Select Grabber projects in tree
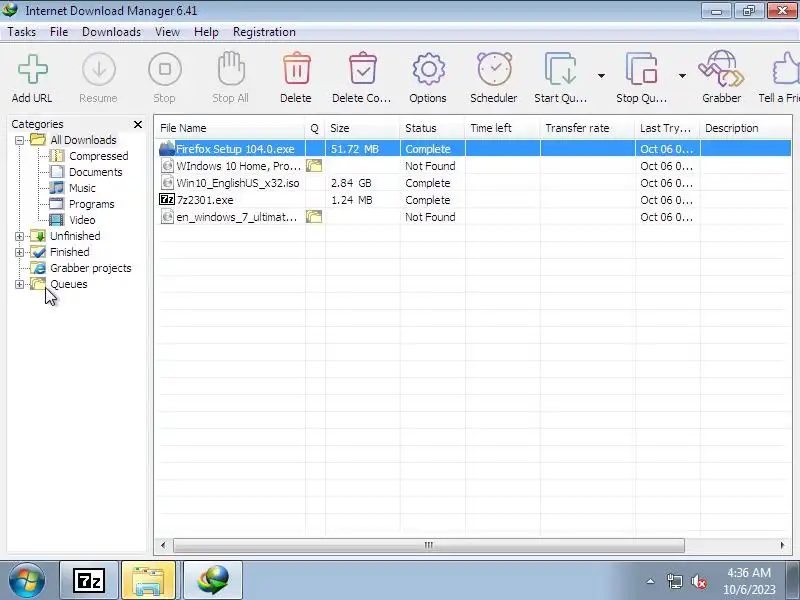 90,268
